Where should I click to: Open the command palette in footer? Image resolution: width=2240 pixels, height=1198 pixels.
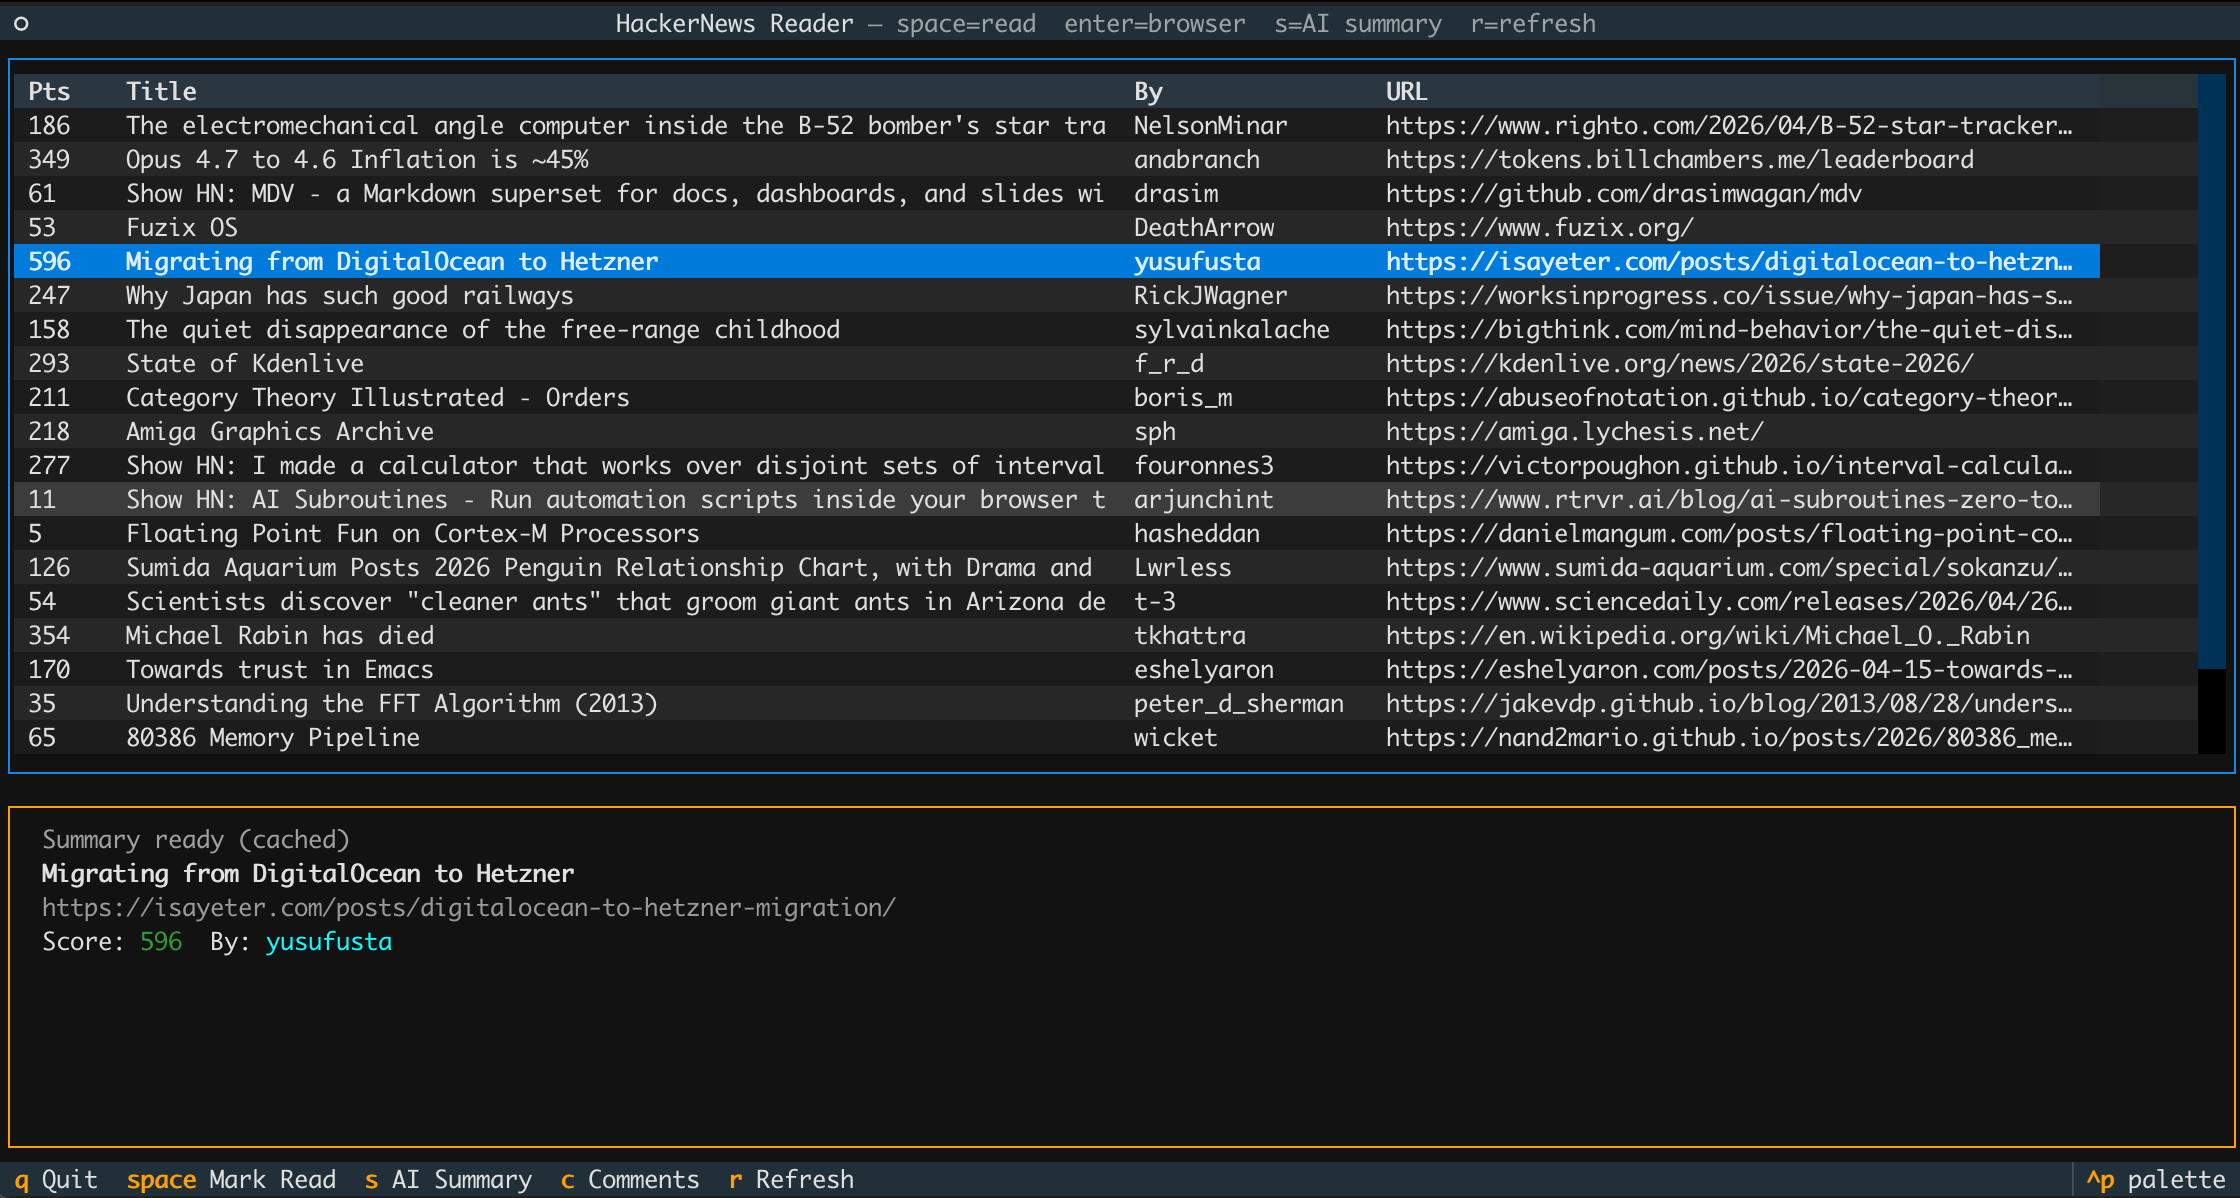(2155, 1180)
